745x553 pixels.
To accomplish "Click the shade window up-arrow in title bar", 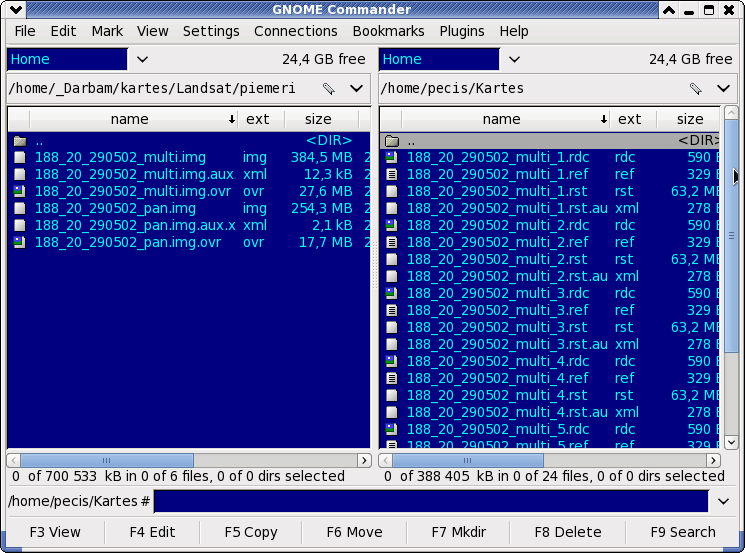I will coord(669,10).
